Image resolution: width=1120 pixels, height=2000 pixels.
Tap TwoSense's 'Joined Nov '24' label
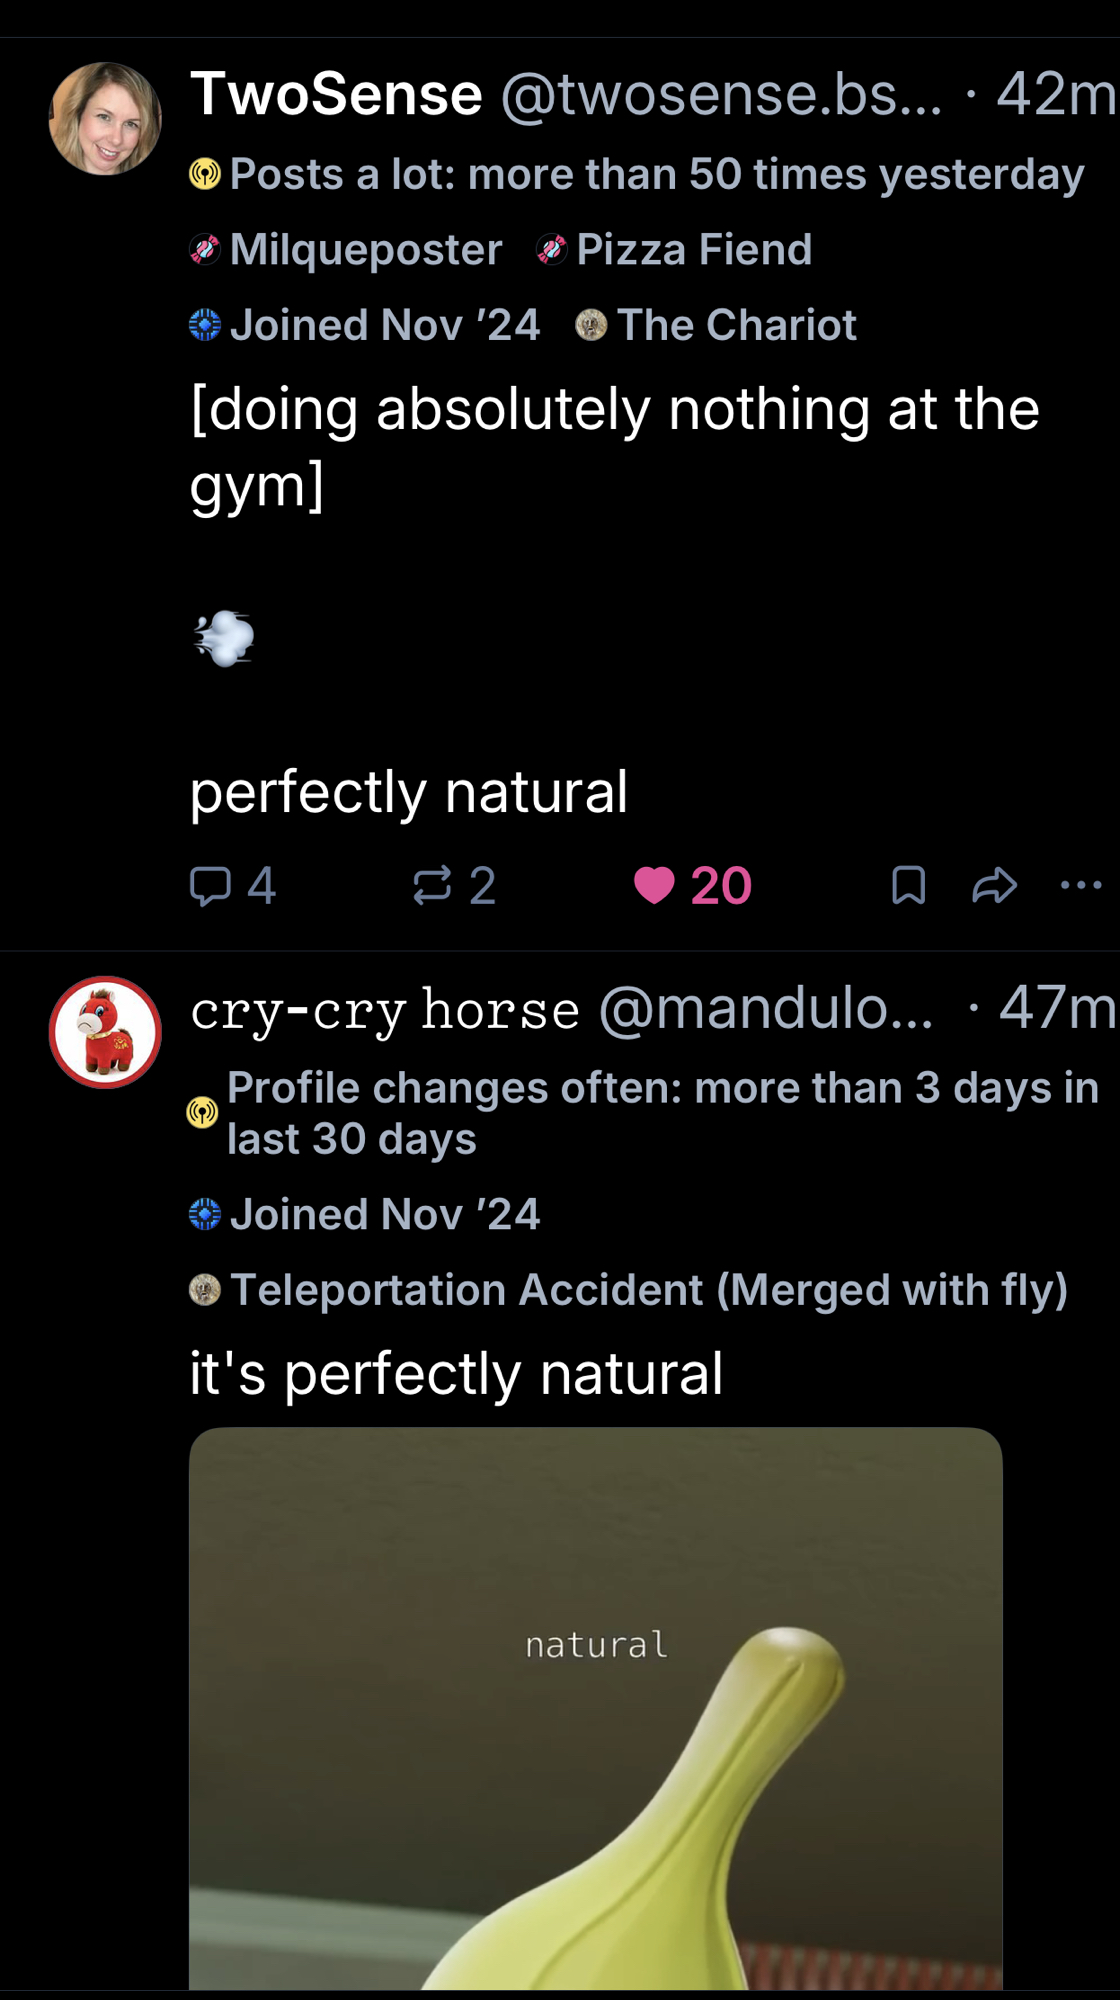(365, 325)
